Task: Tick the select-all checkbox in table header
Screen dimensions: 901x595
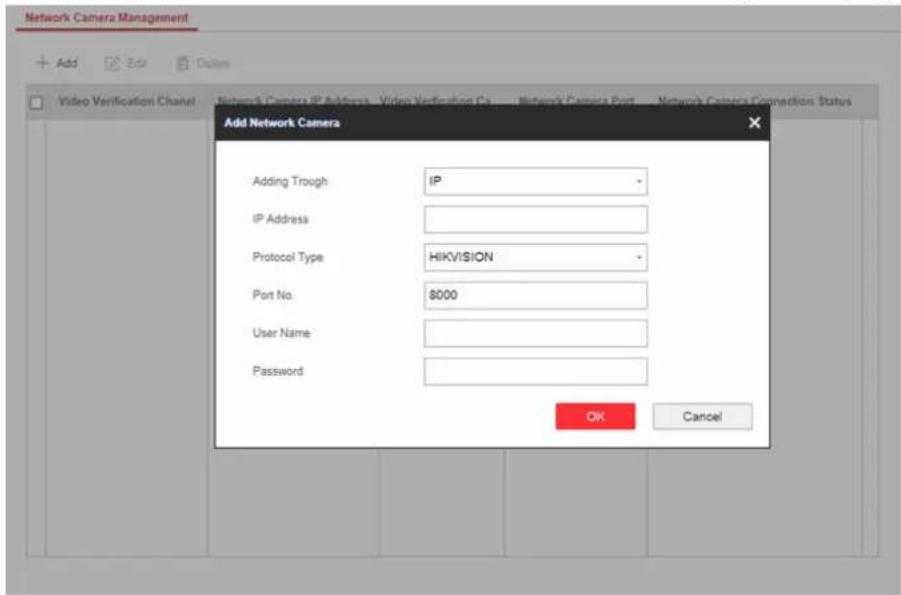Action: click(x=37, y=103)
